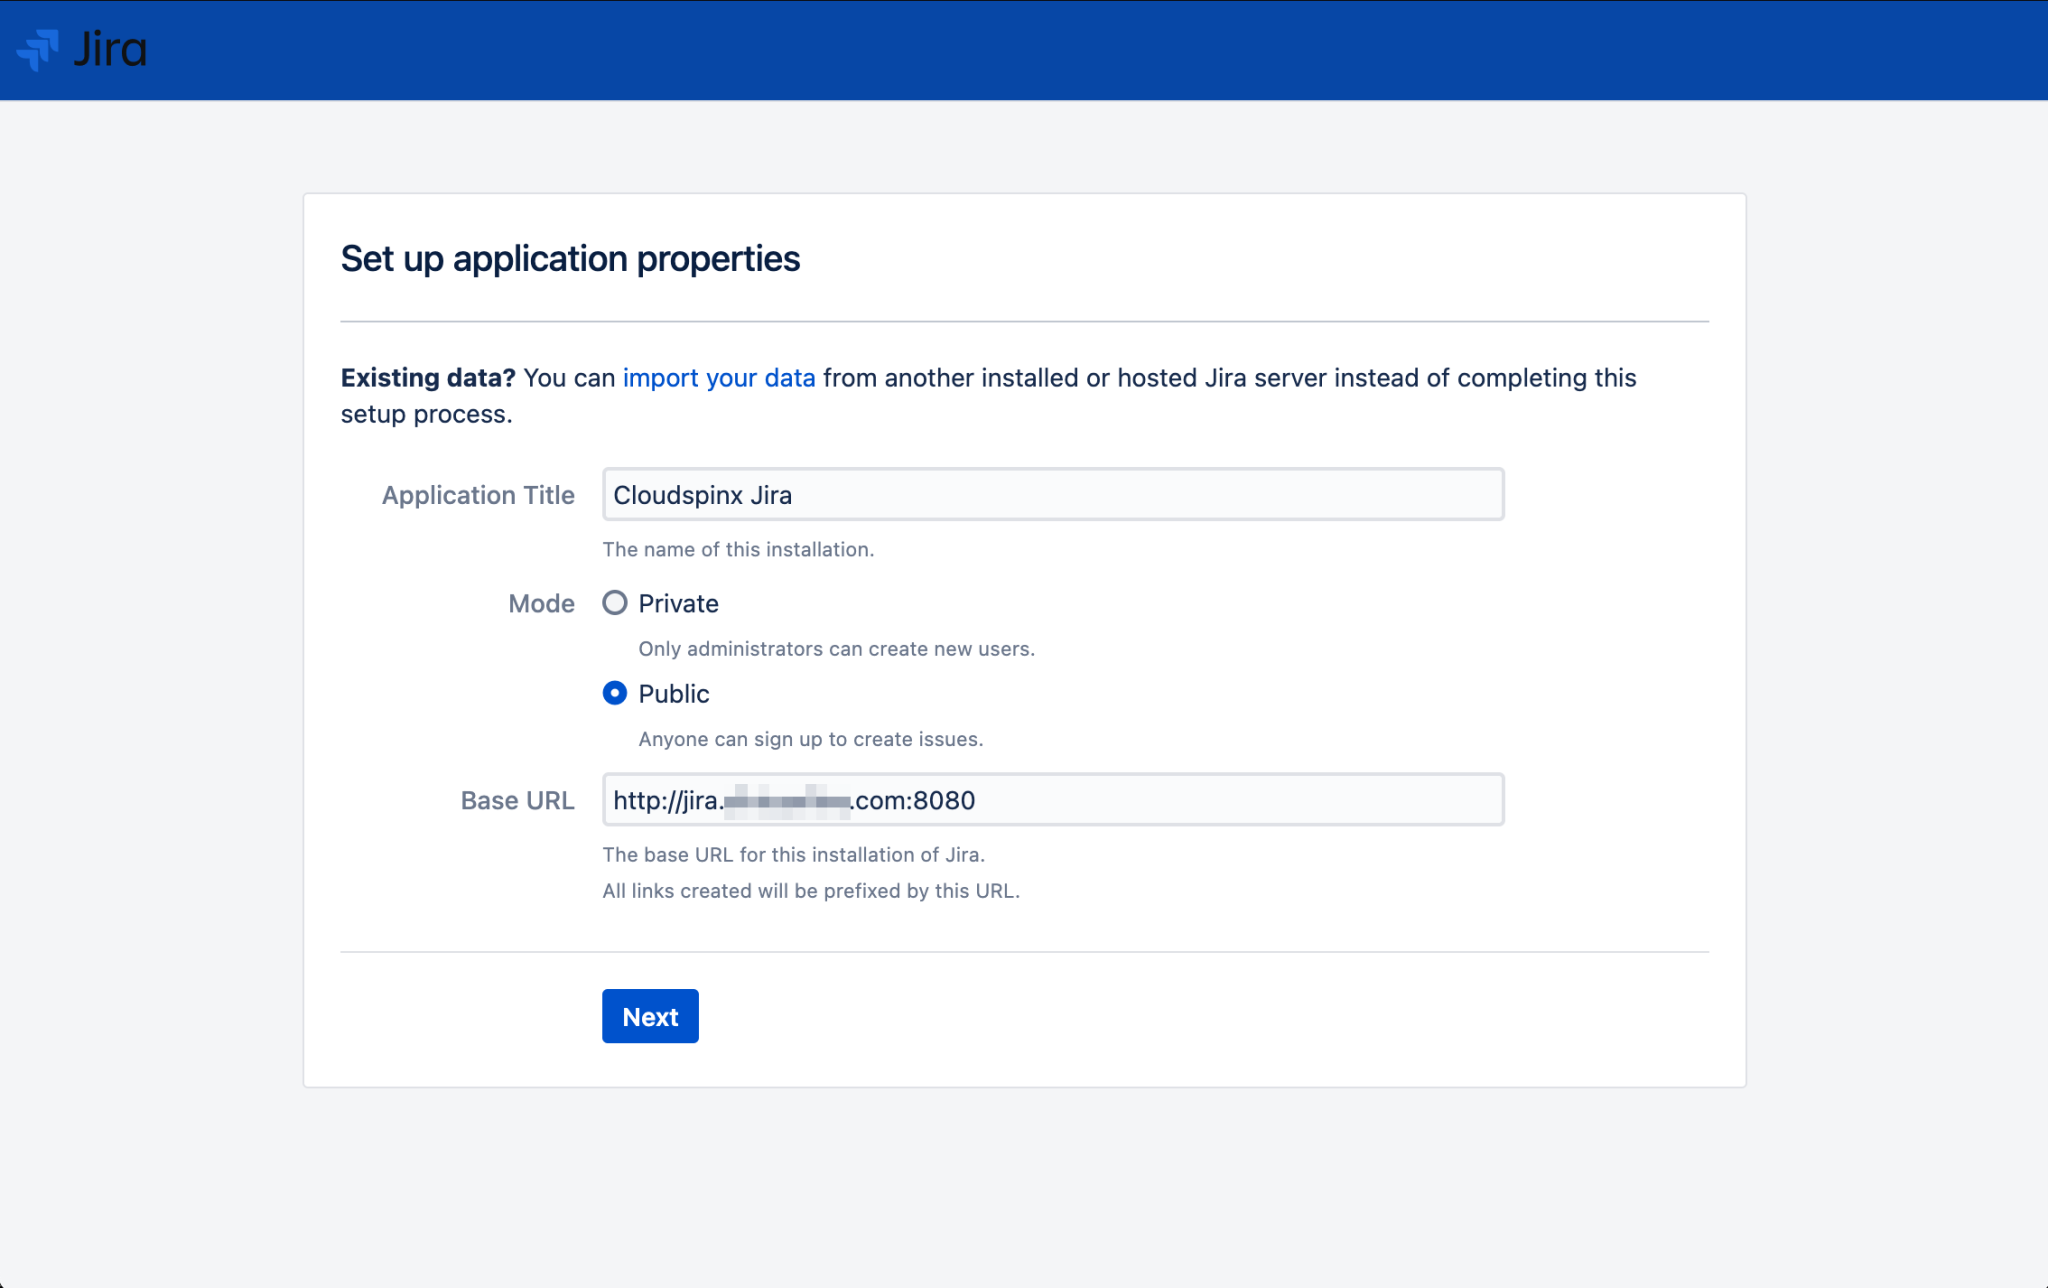Image resolution: width=2048 pixels, height=1288 pixels.
Task: Click the Mode label
Action: point(541,603)
